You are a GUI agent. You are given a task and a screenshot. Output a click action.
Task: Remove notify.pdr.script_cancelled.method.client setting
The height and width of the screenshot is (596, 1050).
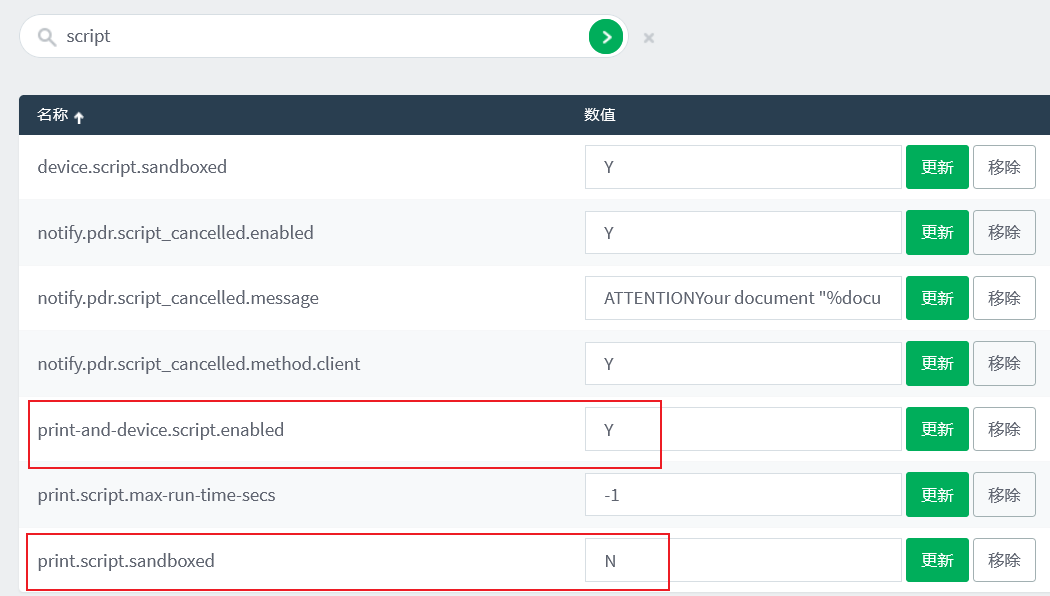coord(1004,364)
